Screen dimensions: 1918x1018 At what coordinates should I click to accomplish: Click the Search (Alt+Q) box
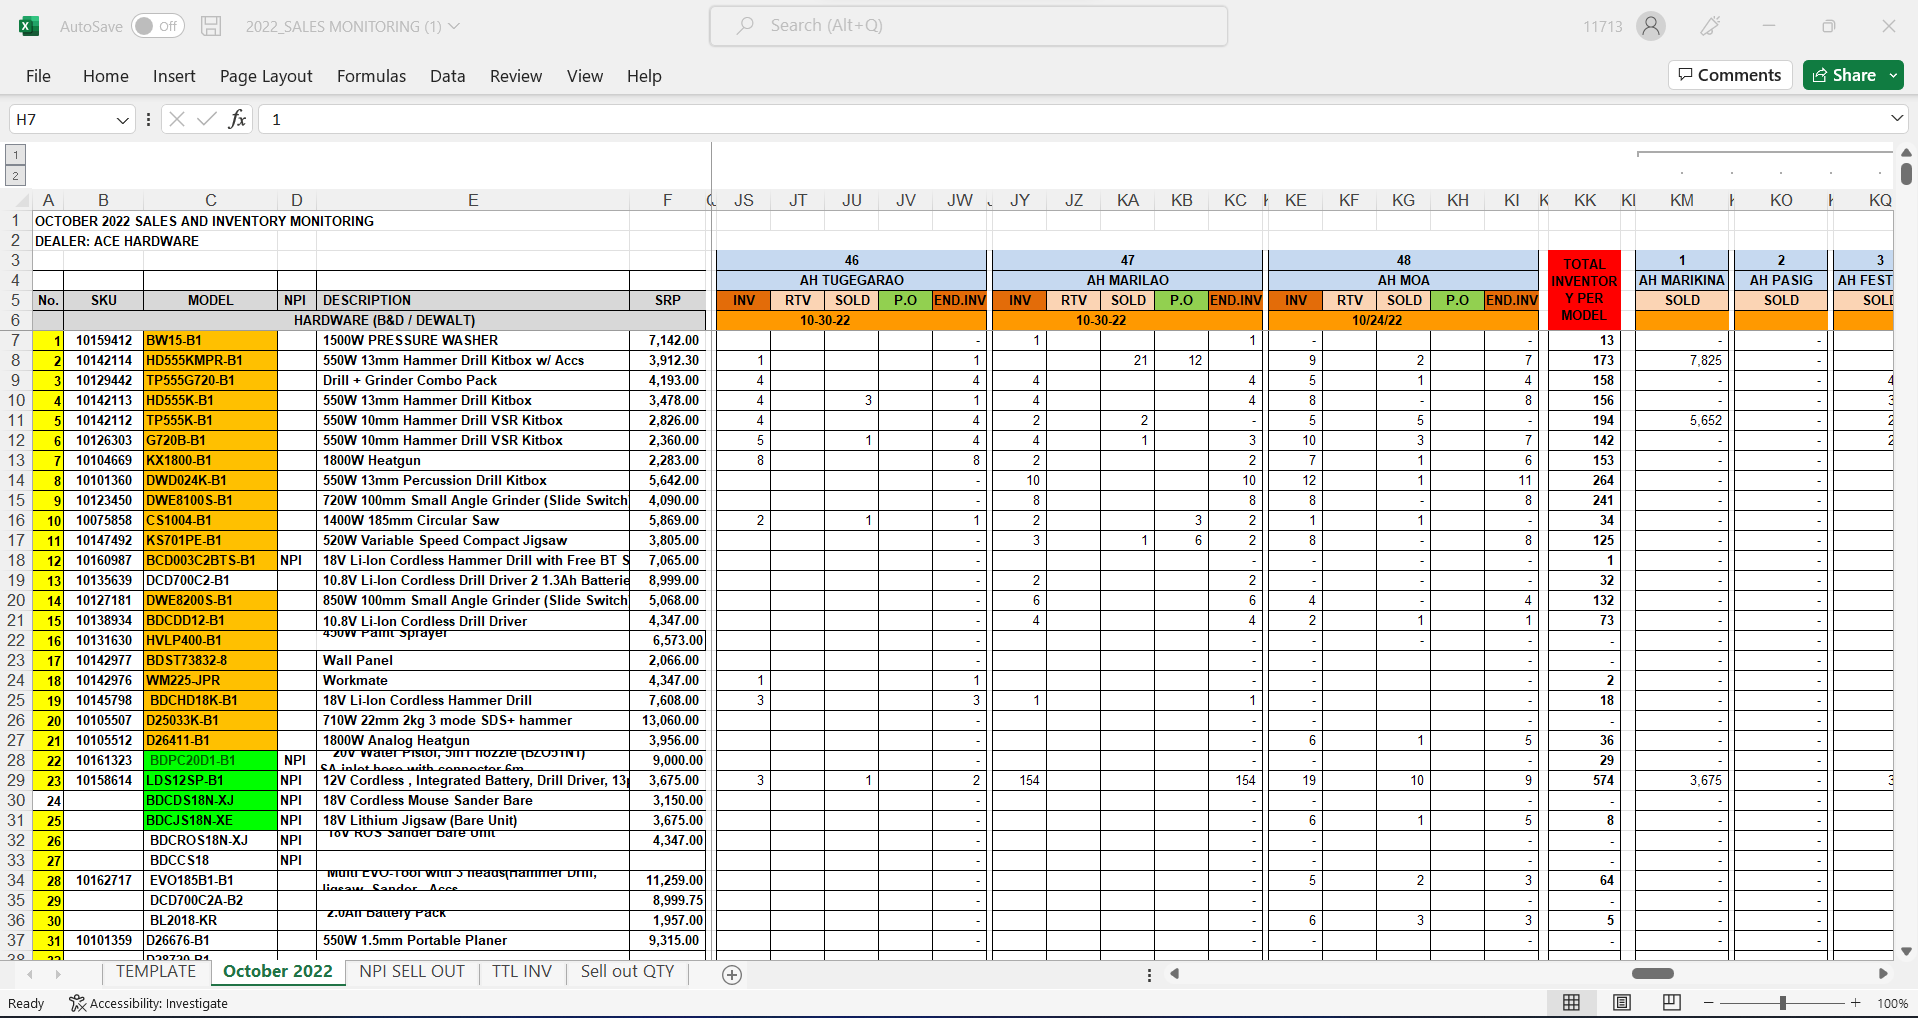(969, 26)
